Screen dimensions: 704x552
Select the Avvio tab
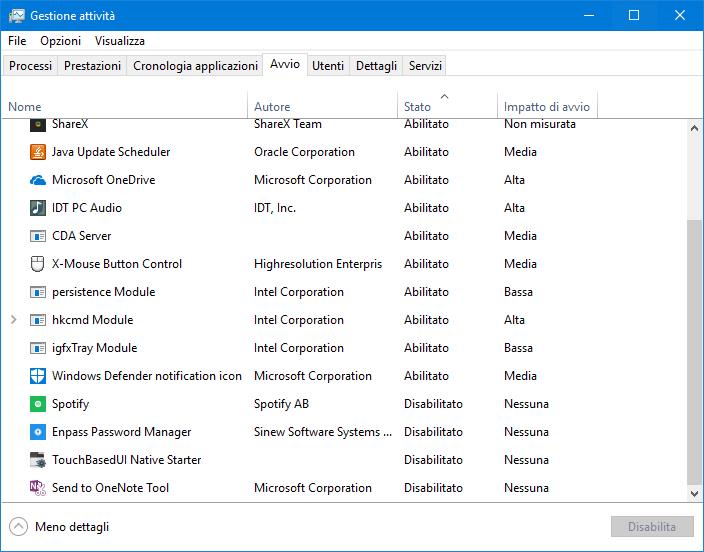[285, 64]
